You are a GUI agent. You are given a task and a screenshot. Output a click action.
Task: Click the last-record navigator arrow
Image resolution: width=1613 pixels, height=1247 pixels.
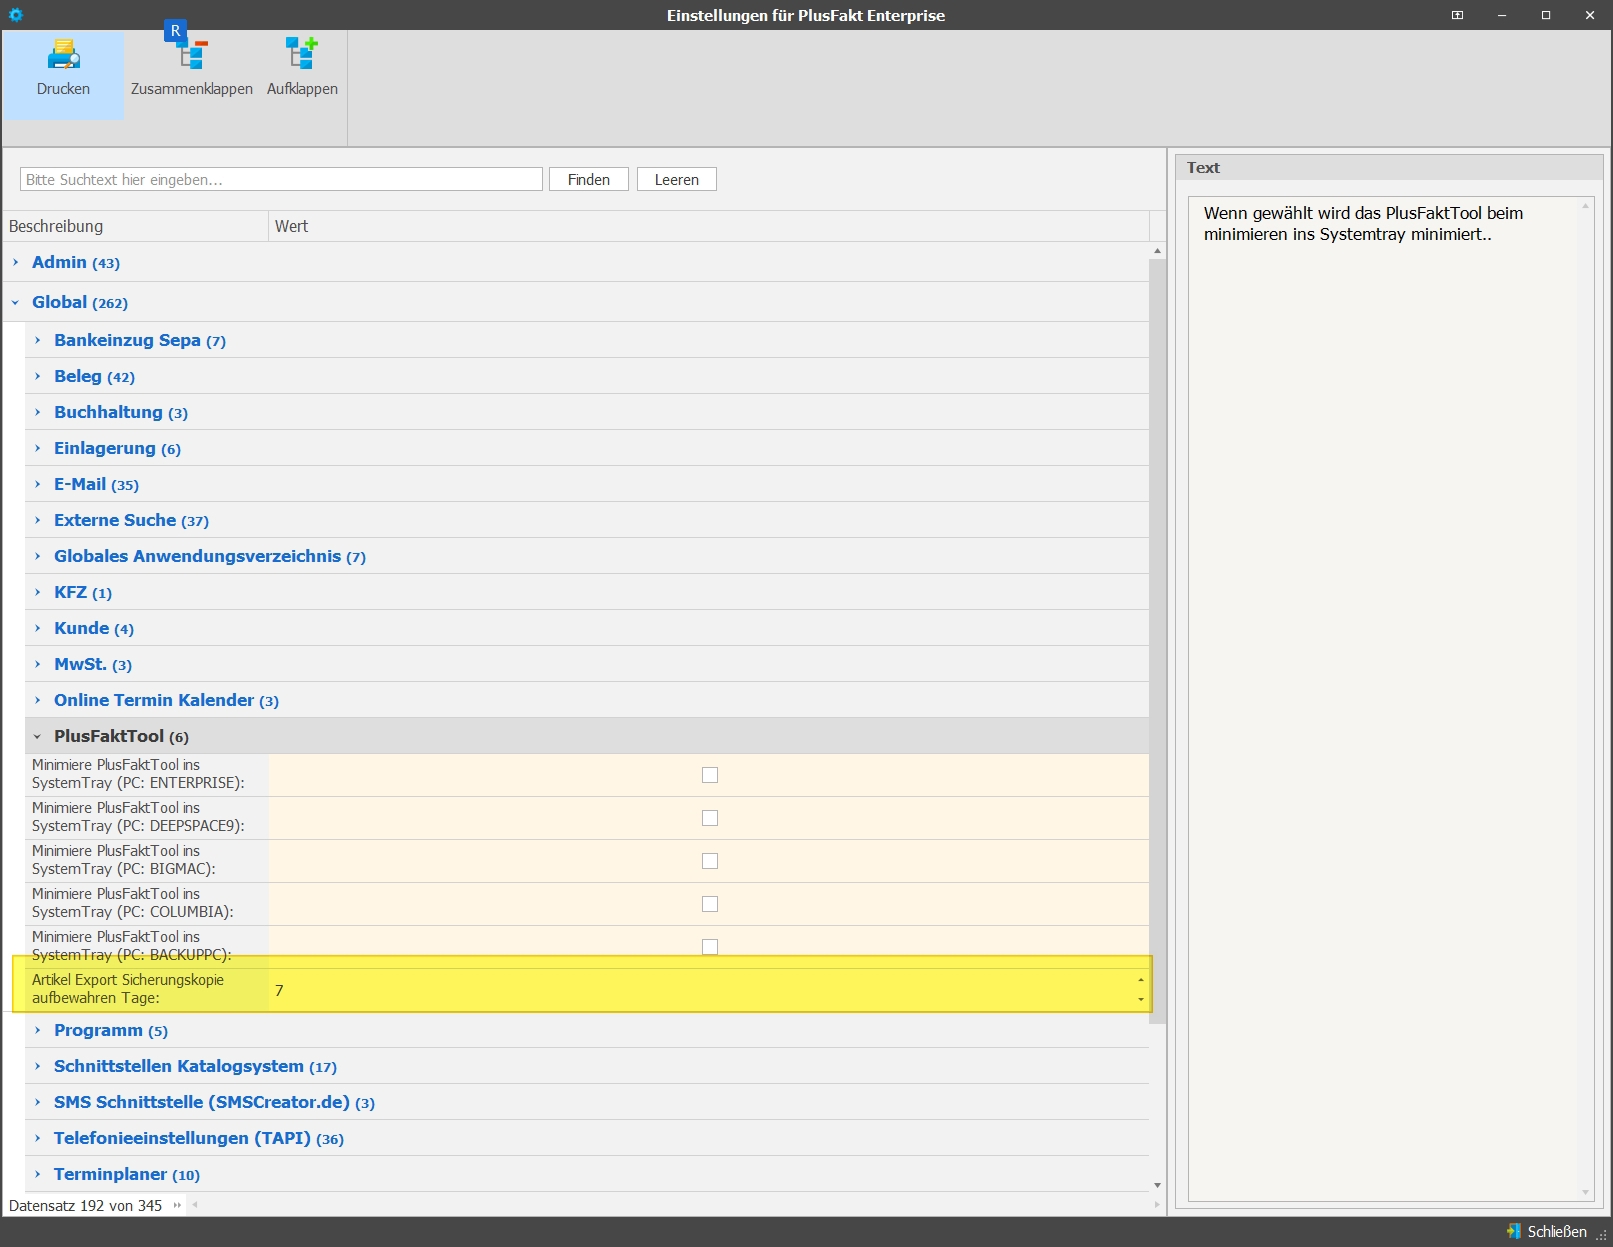click(177, 1205)
